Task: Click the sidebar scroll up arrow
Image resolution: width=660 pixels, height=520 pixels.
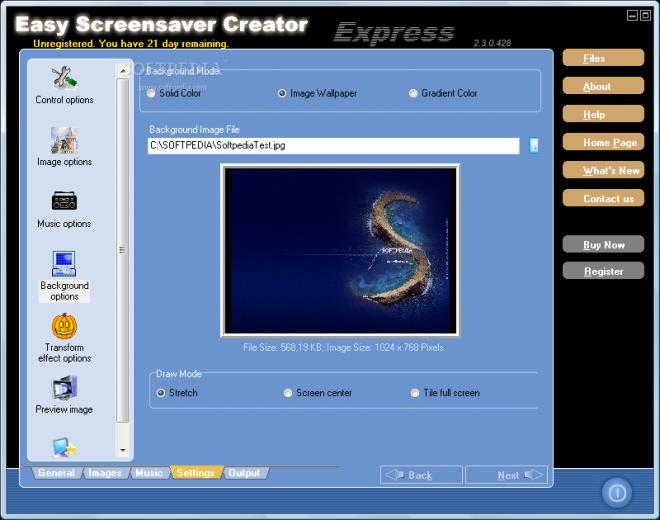Action: click(123, 71)
